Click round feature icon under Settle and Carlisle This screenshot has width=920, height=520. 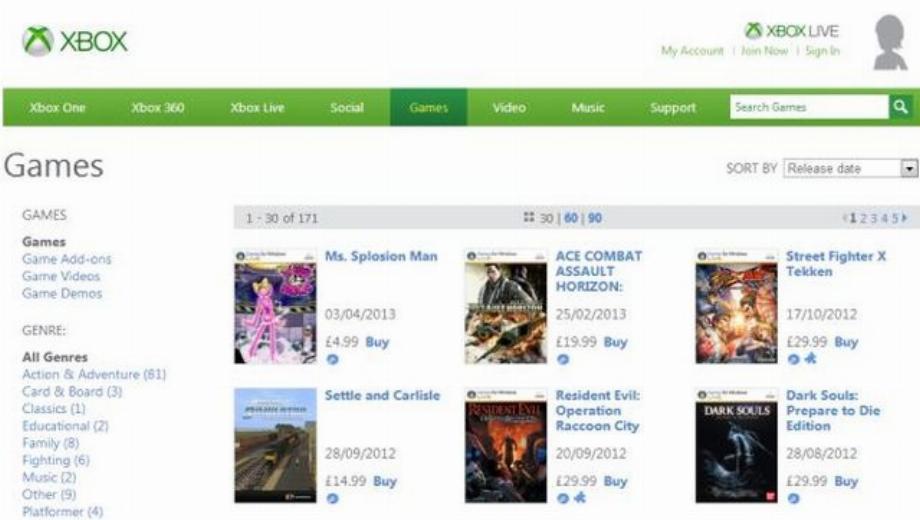332,498
